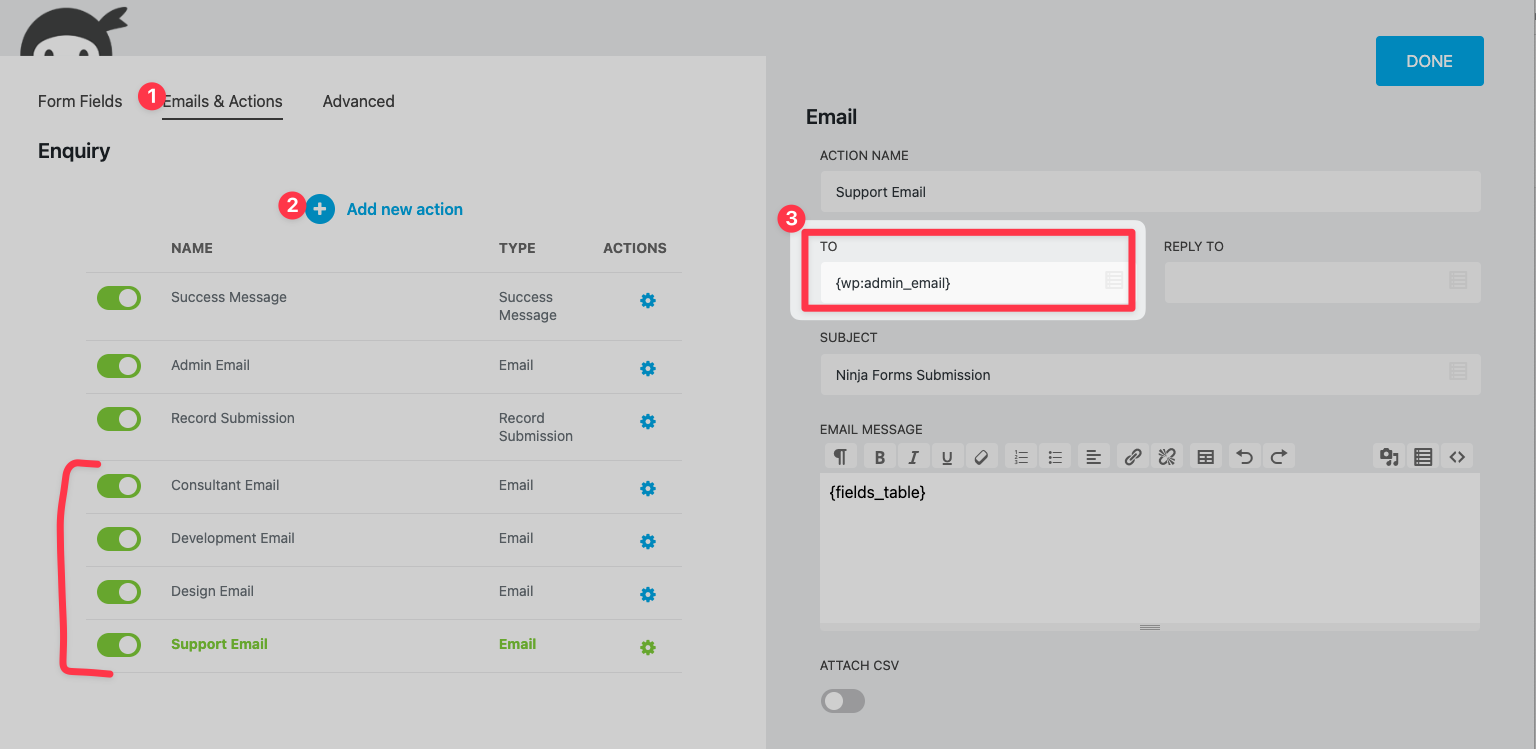The width and height of the screenshot is (1536, 749).
Task: Switch to the Form Fields tab
Action: tap(80, 101)
